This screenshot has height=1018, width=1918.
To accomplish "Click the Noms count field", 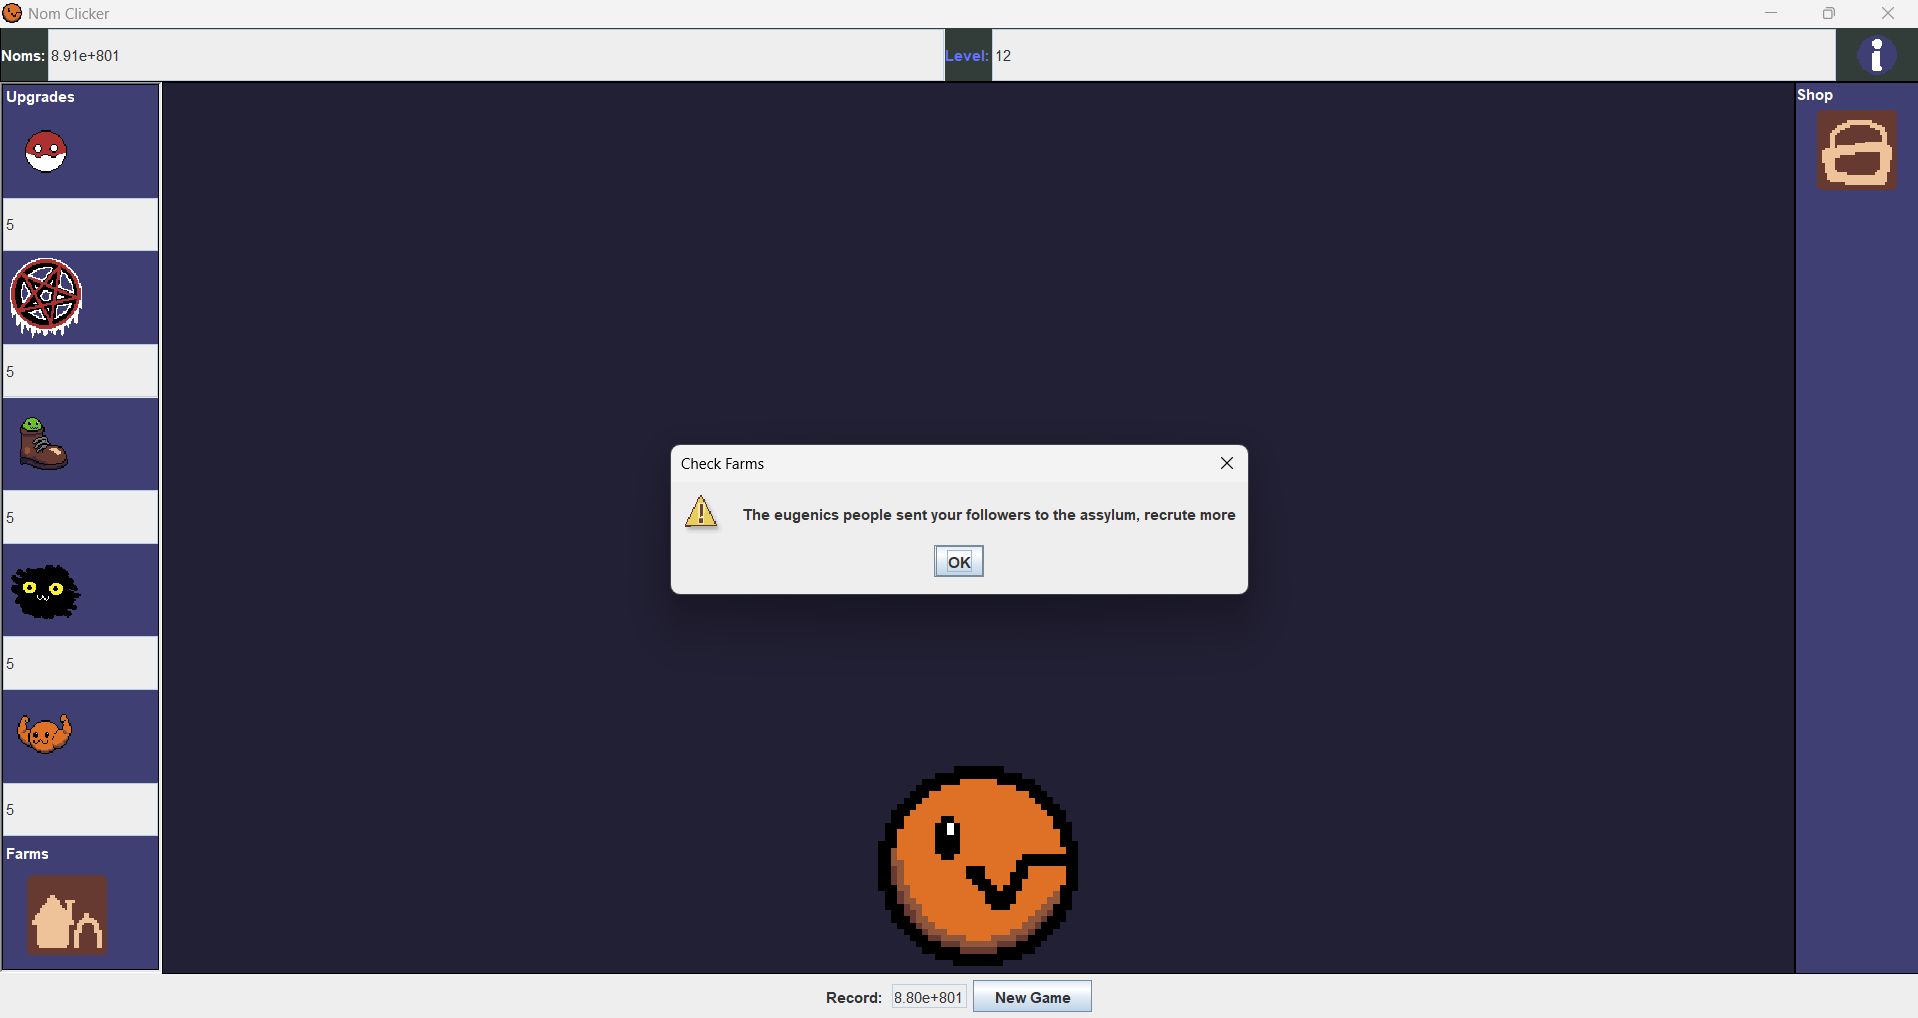I will click(x=495, y=56).
